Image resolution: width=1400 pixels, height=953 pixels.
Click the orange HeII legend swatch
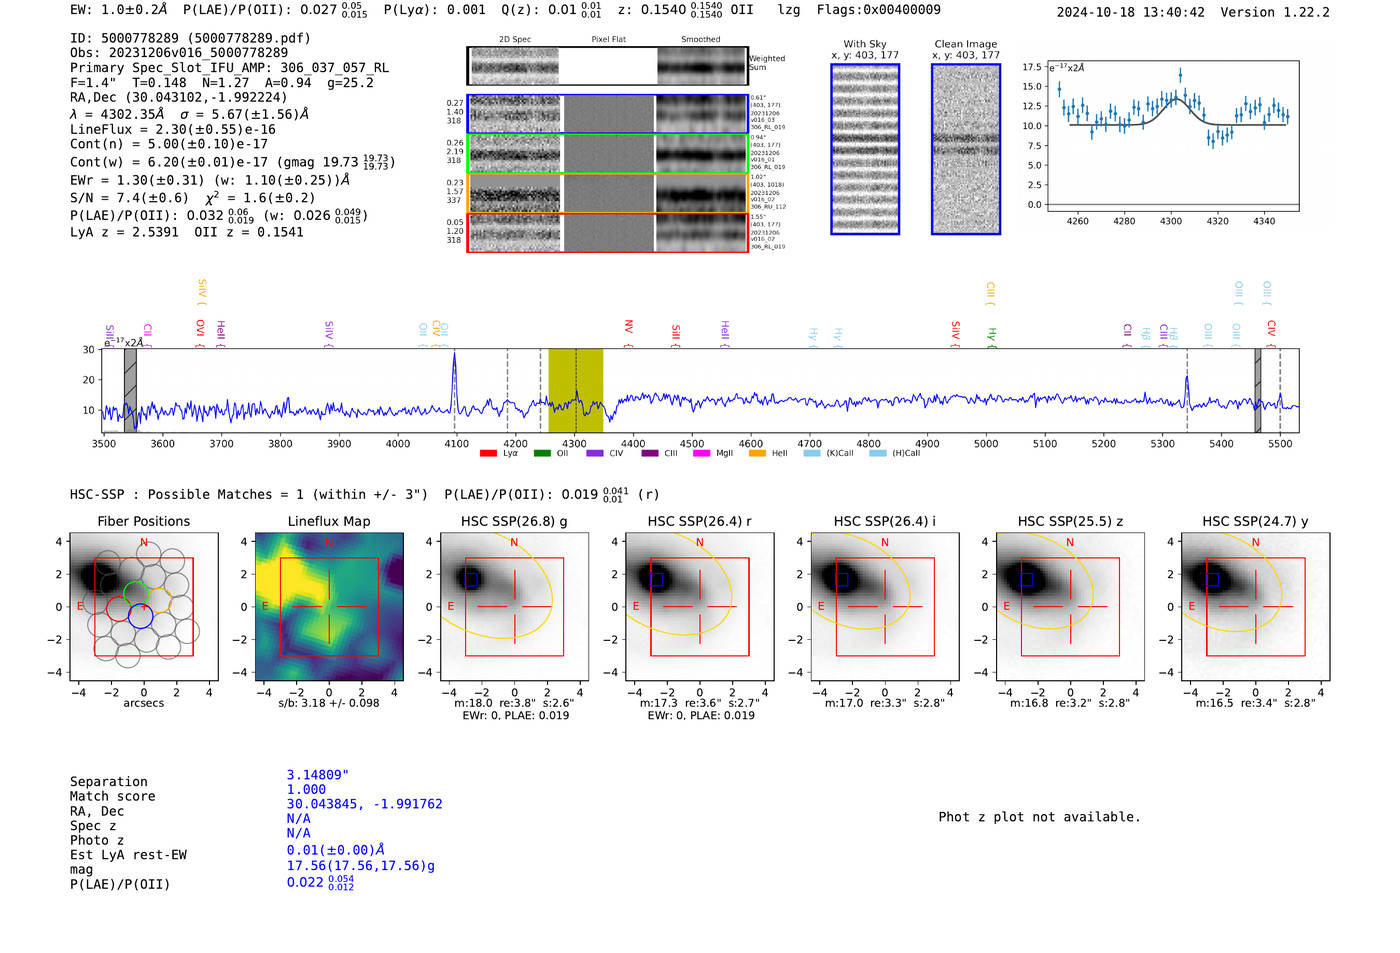click(757, 454)
